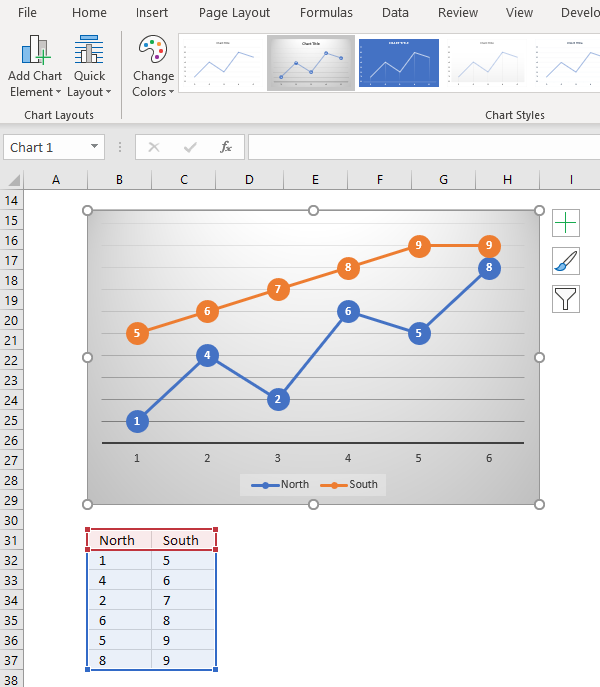This screenshot has width=600, height=687.
Task: Click the formula bar input field
Action: point(424,147)
